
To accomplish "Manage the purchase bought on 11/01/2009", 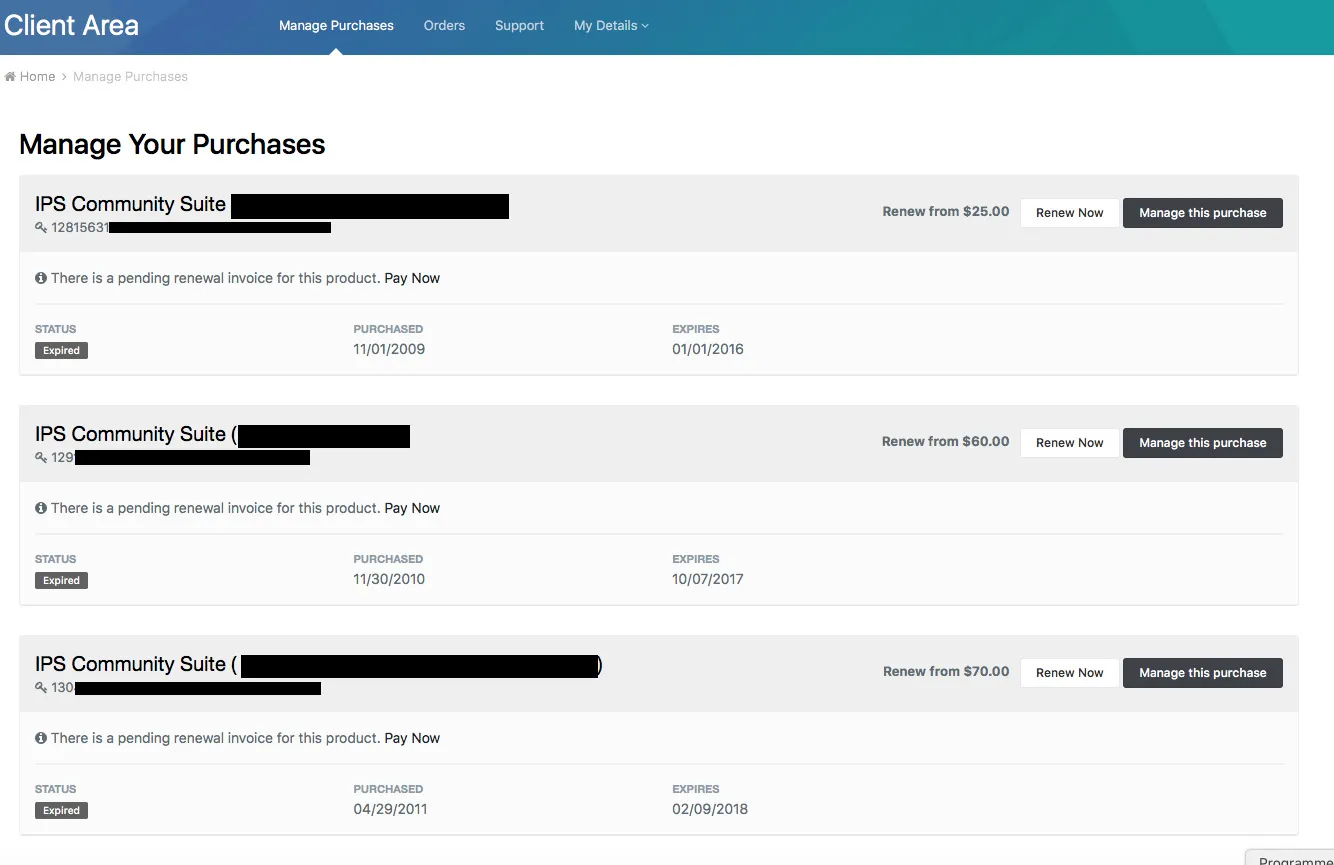I will (x=1202, y=213).
